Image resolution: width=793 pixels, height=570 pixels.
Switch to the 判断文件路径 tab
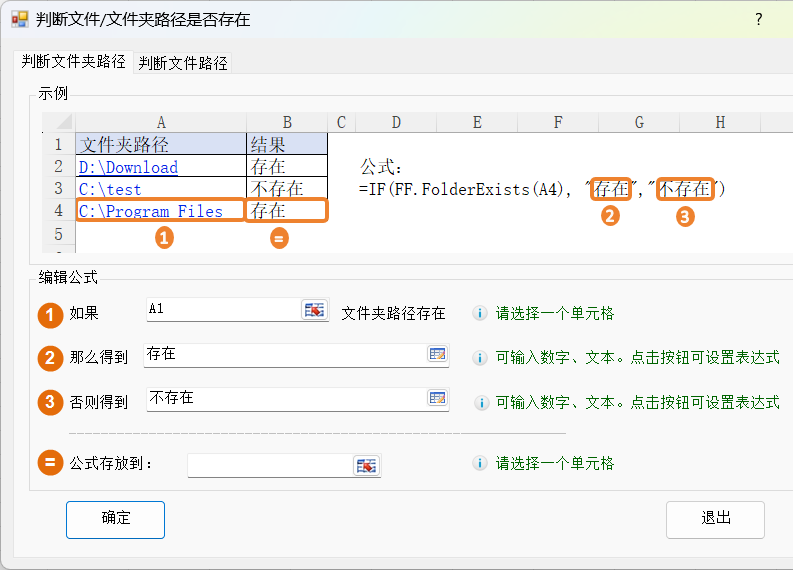coord(183,63)
